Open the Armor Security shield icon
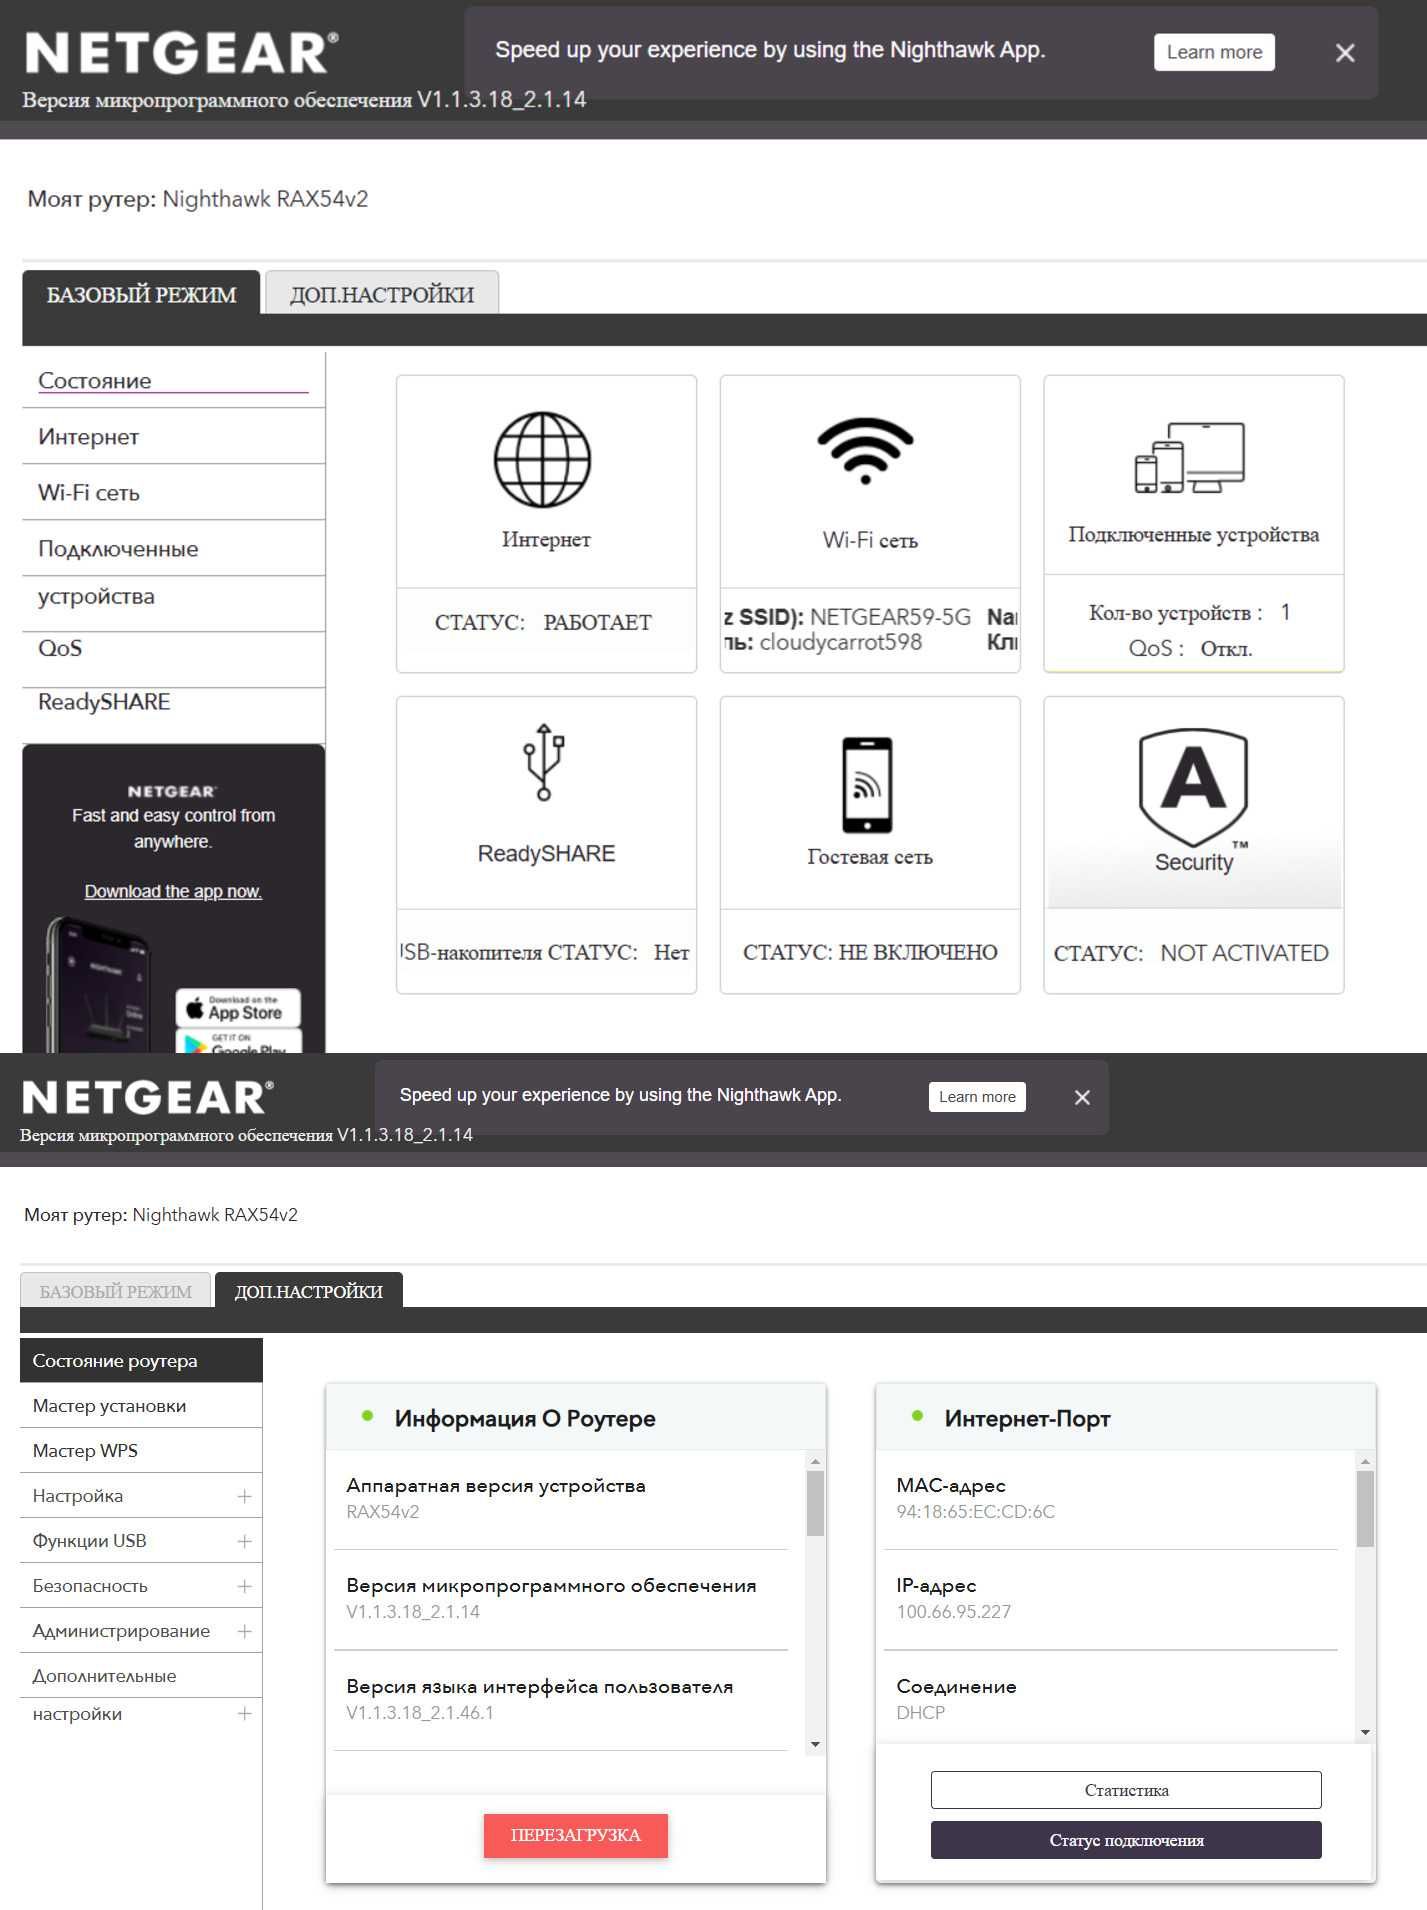The image size is (1427, 1910). (x=1193, y=788)
